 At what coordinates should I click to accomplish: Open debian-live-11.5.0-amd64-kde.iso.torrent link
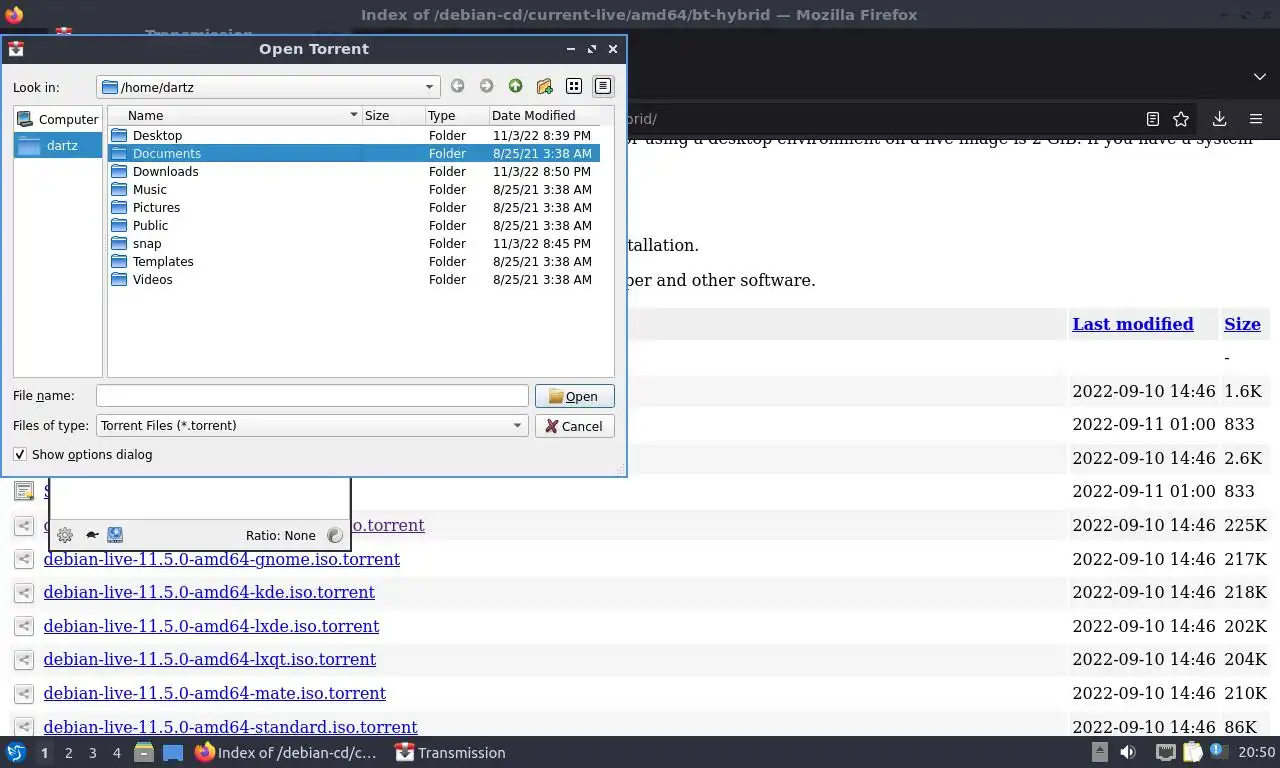(209, 592)
